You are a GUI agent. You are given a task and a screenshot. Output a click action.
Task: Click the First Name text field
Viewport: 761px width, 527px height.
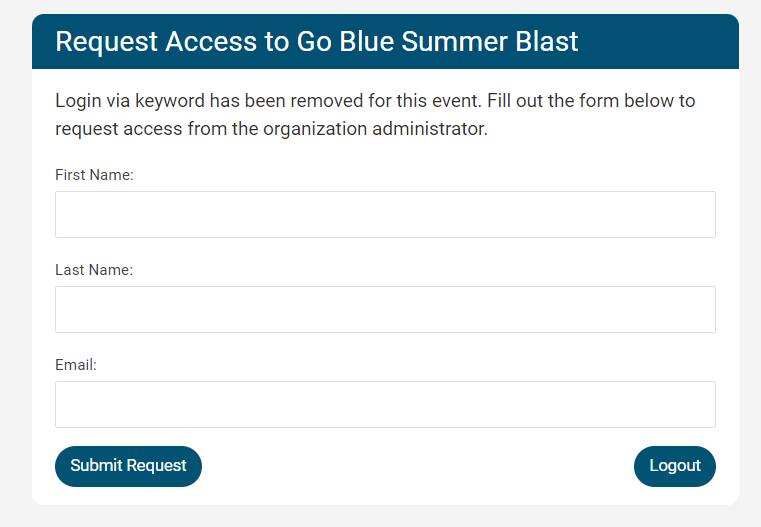click(385, 214)
